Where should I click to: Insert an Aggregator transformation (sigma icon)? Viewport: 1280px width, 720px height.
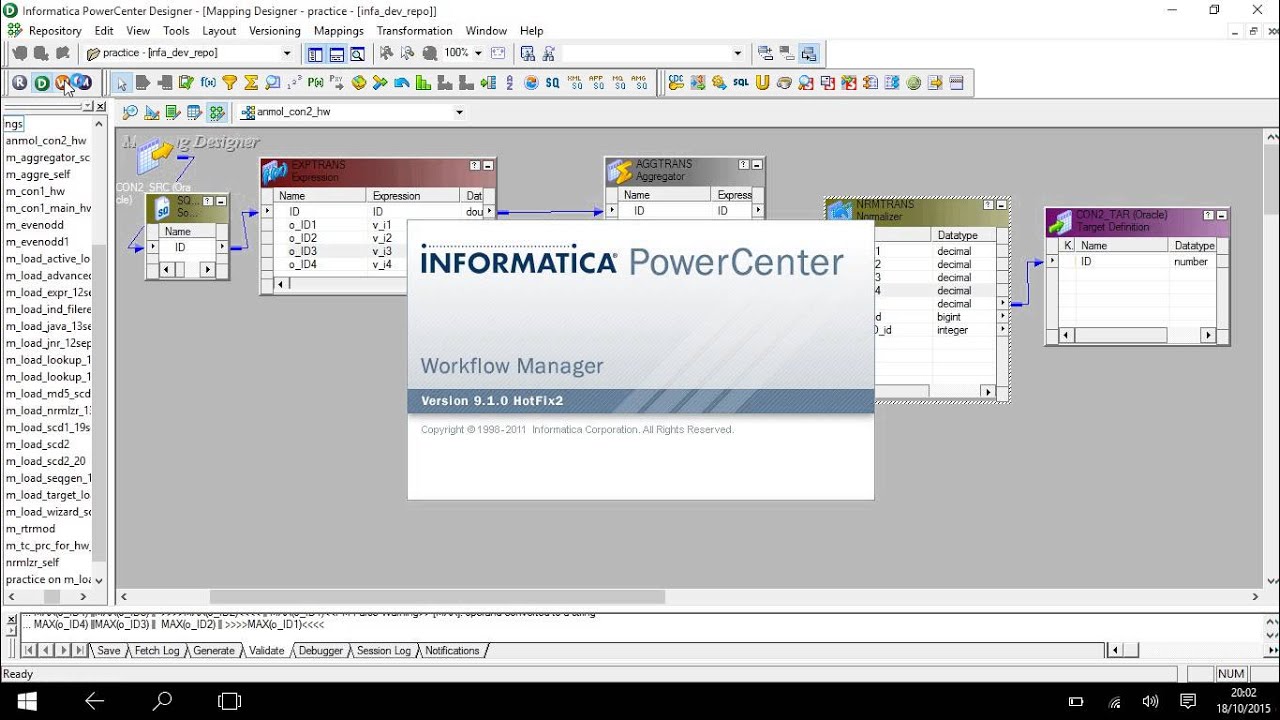coord(252,83)
